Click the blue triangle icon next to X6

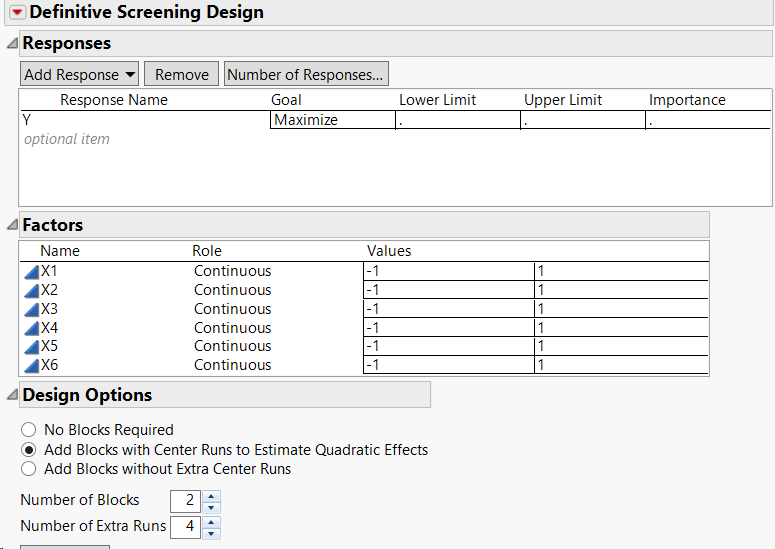click(x=31, y=365)
